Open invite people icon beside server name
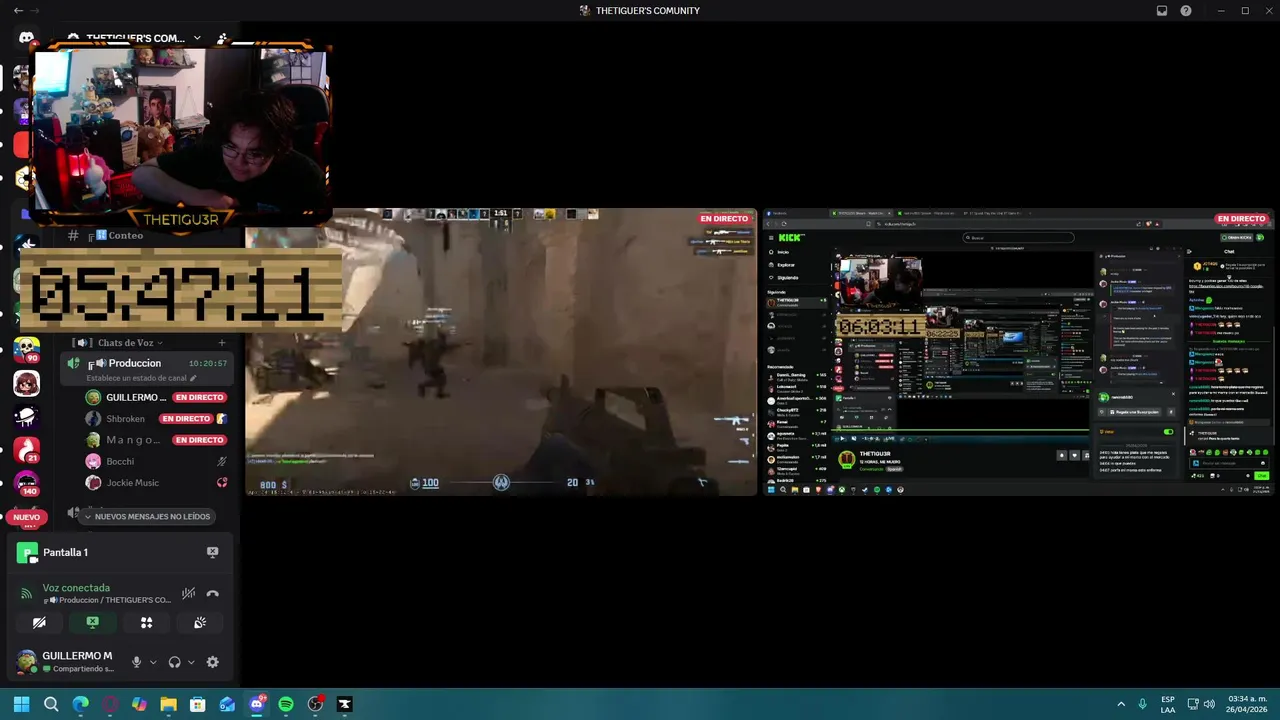Screen dimensions: 1280x720 [223, 38]
